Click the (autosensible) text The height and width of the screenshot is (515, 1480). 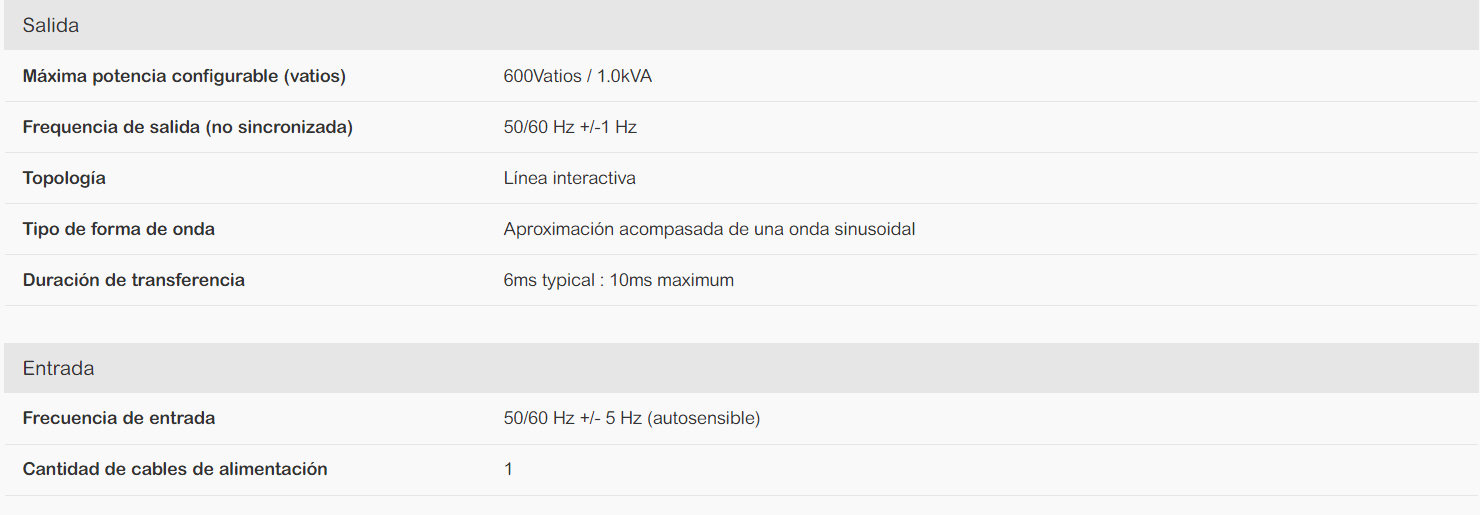(704, 418)
